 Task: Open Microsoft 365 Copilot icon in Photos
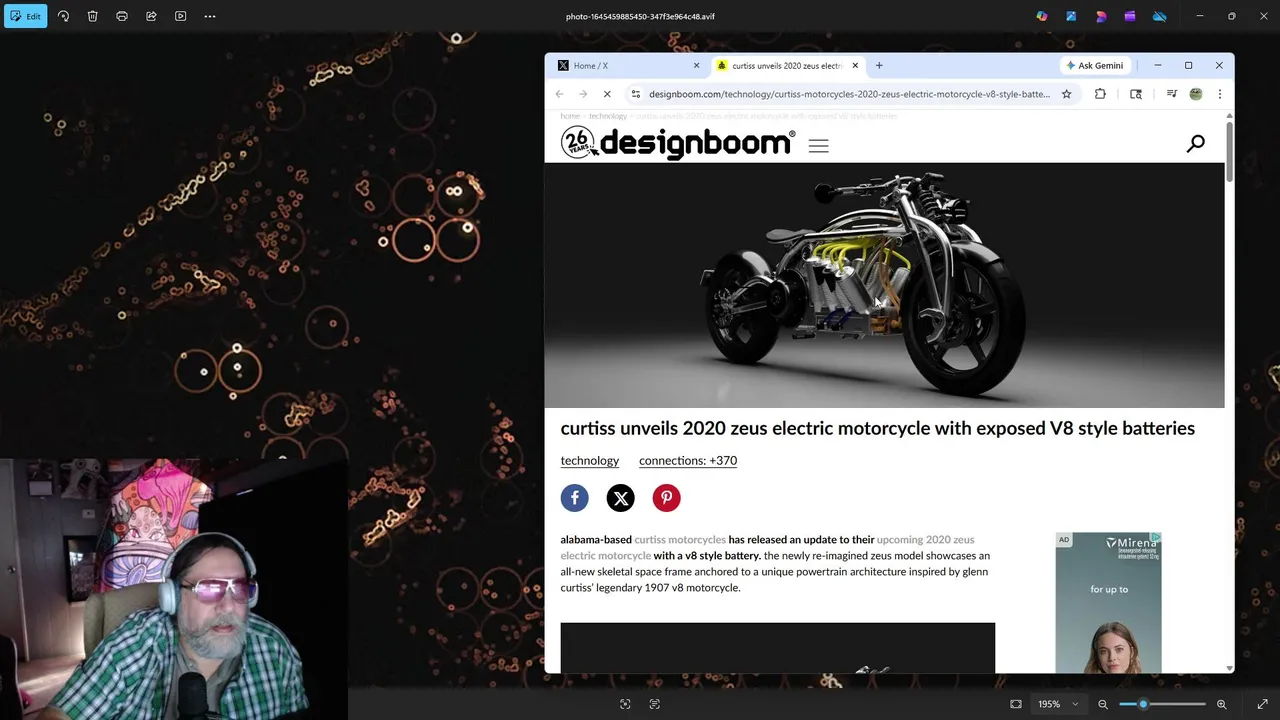click(1042, 16)
